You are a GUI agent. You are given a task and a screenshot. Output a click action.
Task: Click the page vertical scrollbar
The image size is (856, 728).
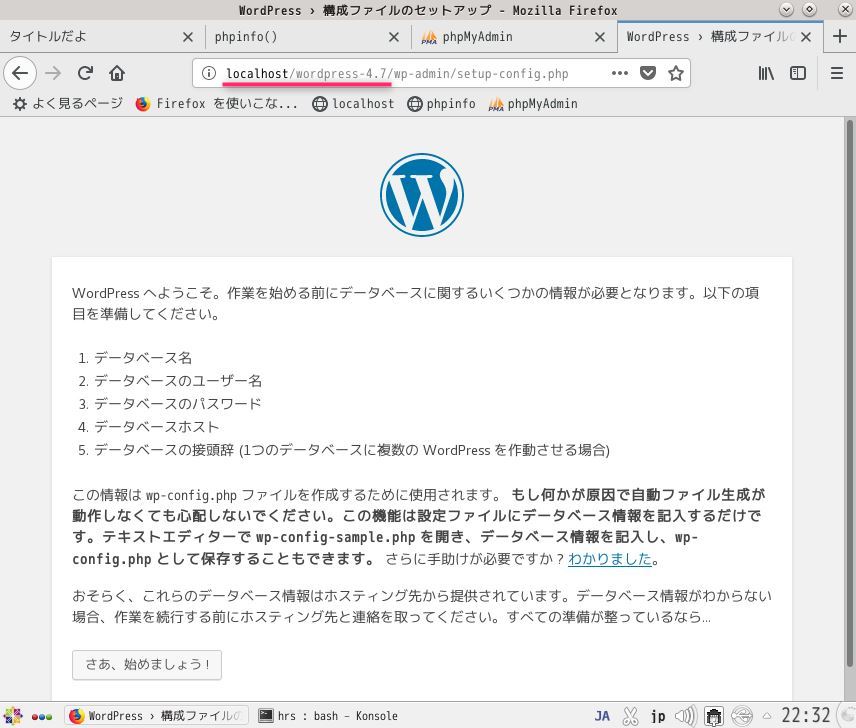849,393
